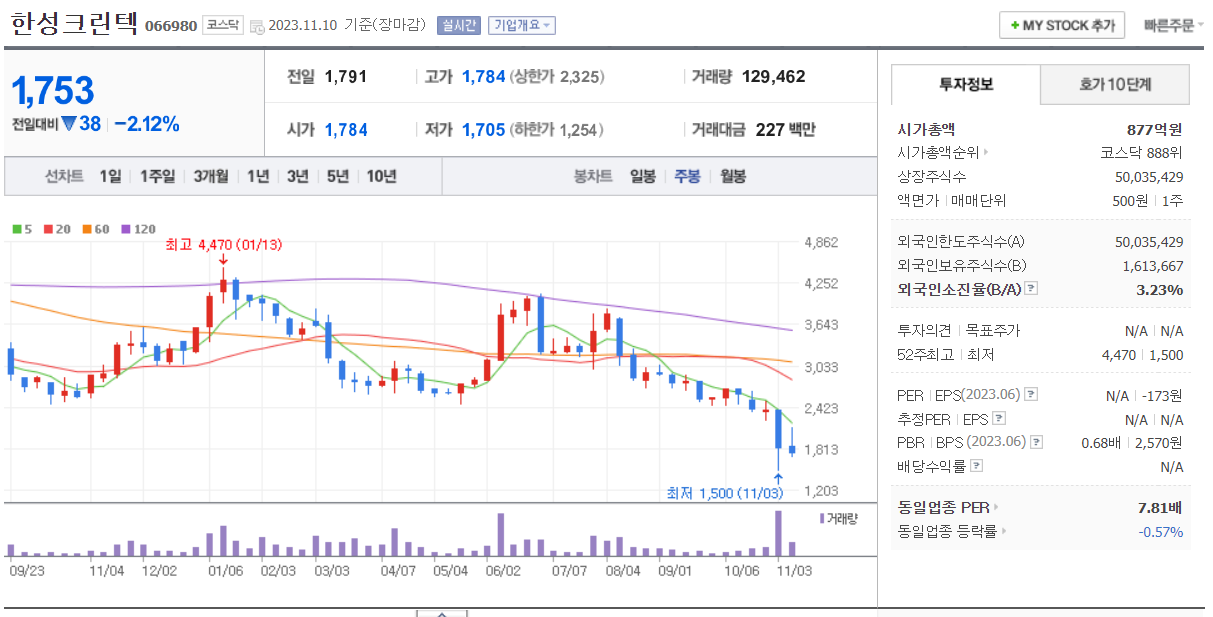Click the 투자의견 label
Screen dimensions: 1213x617
(924, 331)
